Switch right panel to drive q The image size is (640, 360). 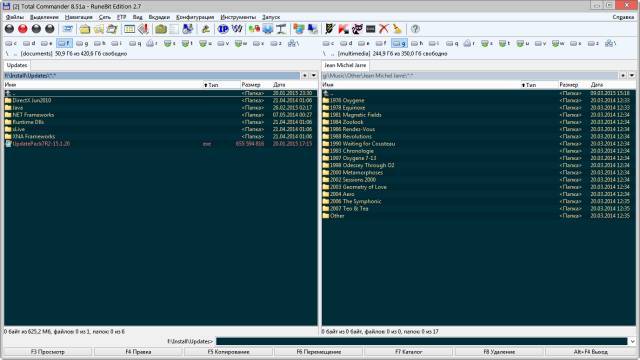[452, 43]
